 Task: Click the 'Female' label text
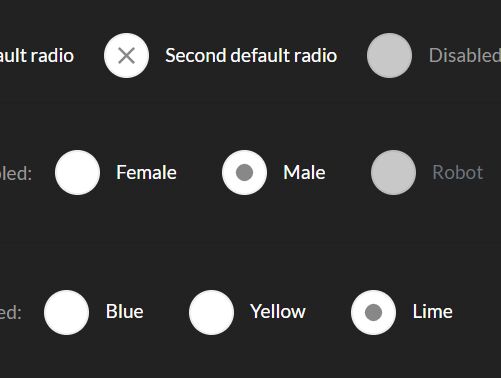(x=146, y=172)
